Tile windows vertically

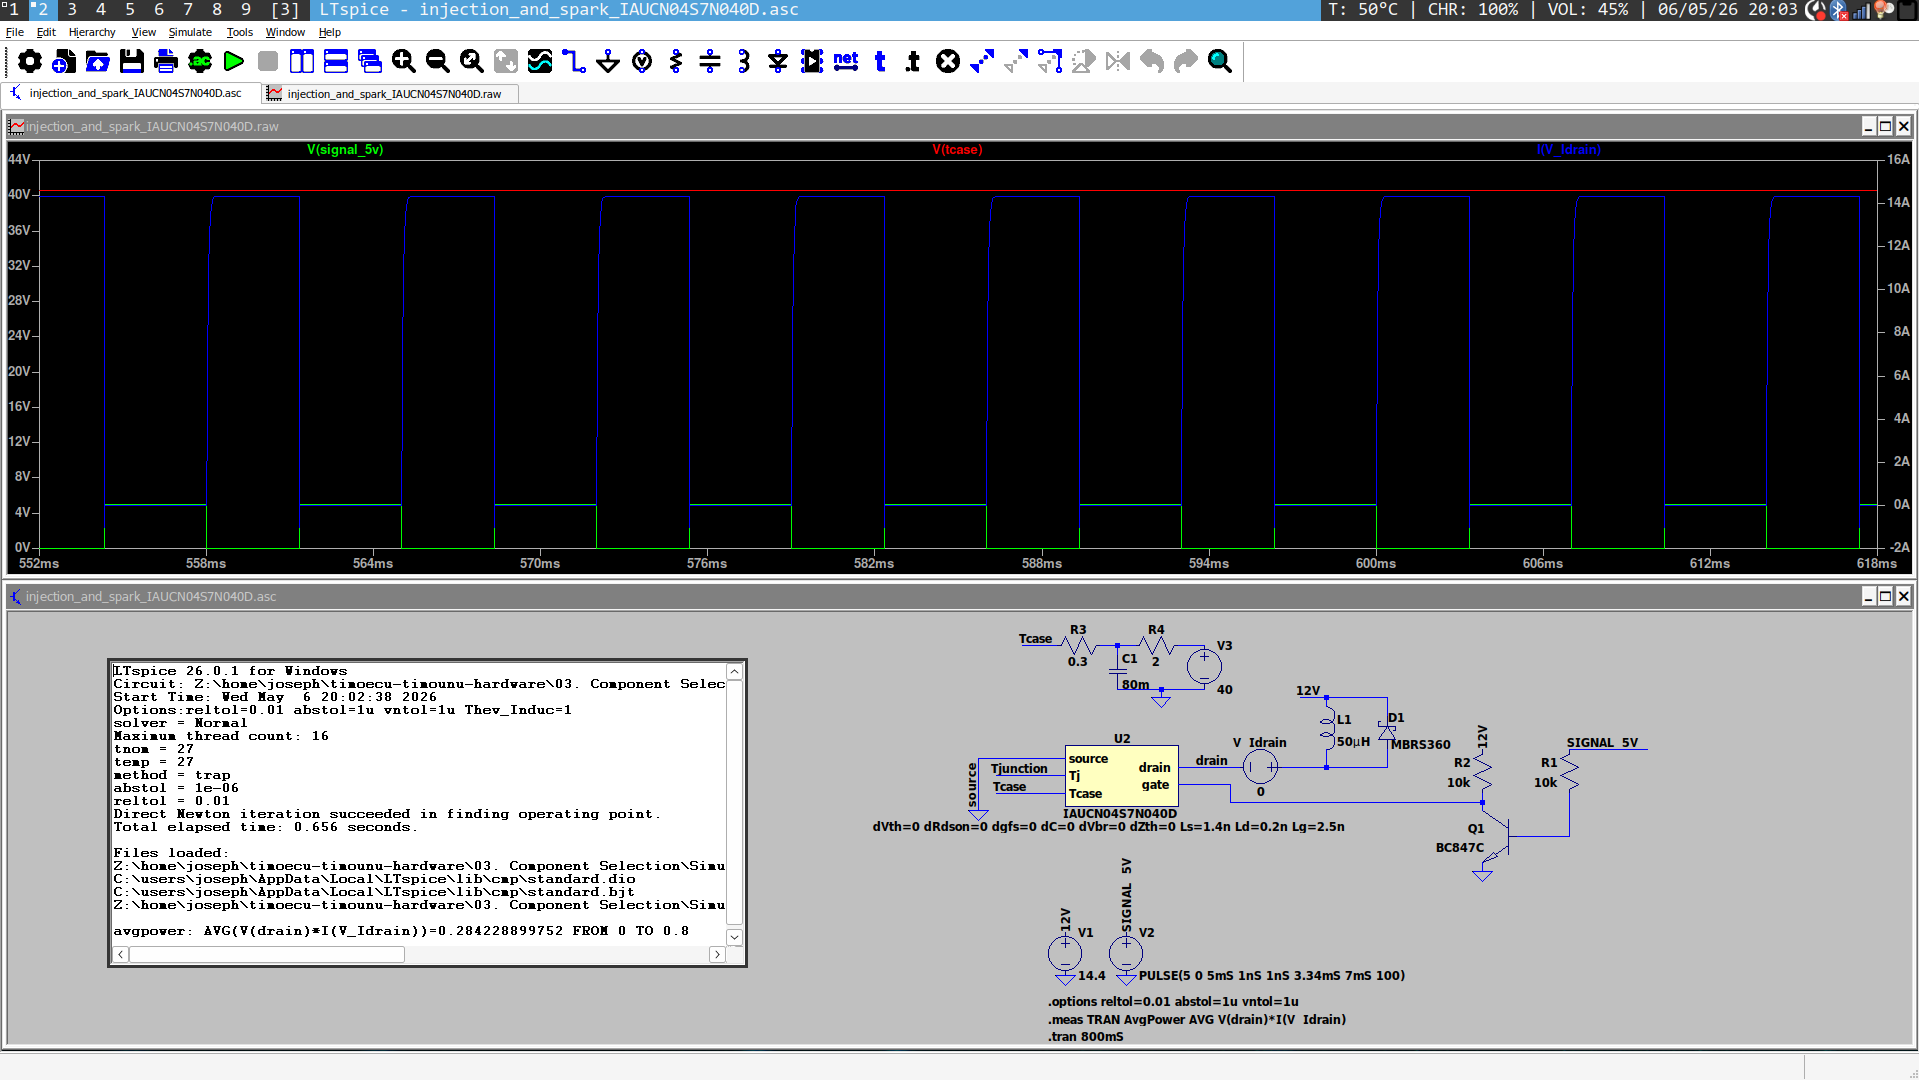pyautogui.click(x=302, y=62)
